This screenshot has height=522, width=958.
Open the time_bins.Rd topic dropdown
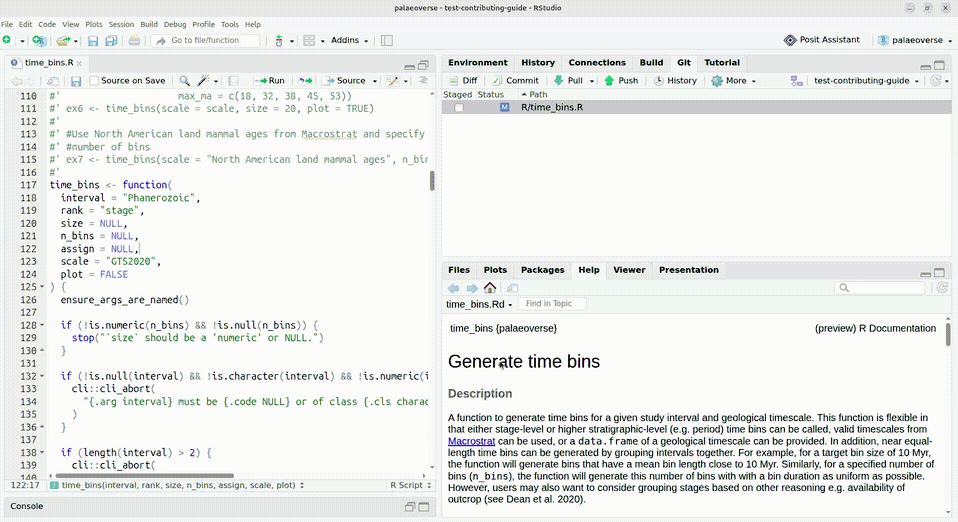(x=479, y=304)
